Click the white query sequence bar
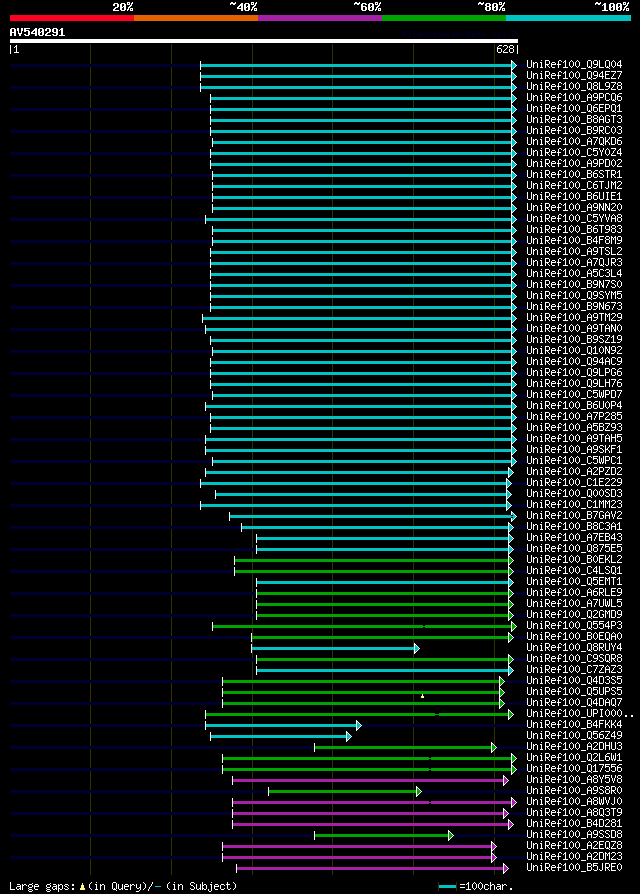 [x=264, y=41]
